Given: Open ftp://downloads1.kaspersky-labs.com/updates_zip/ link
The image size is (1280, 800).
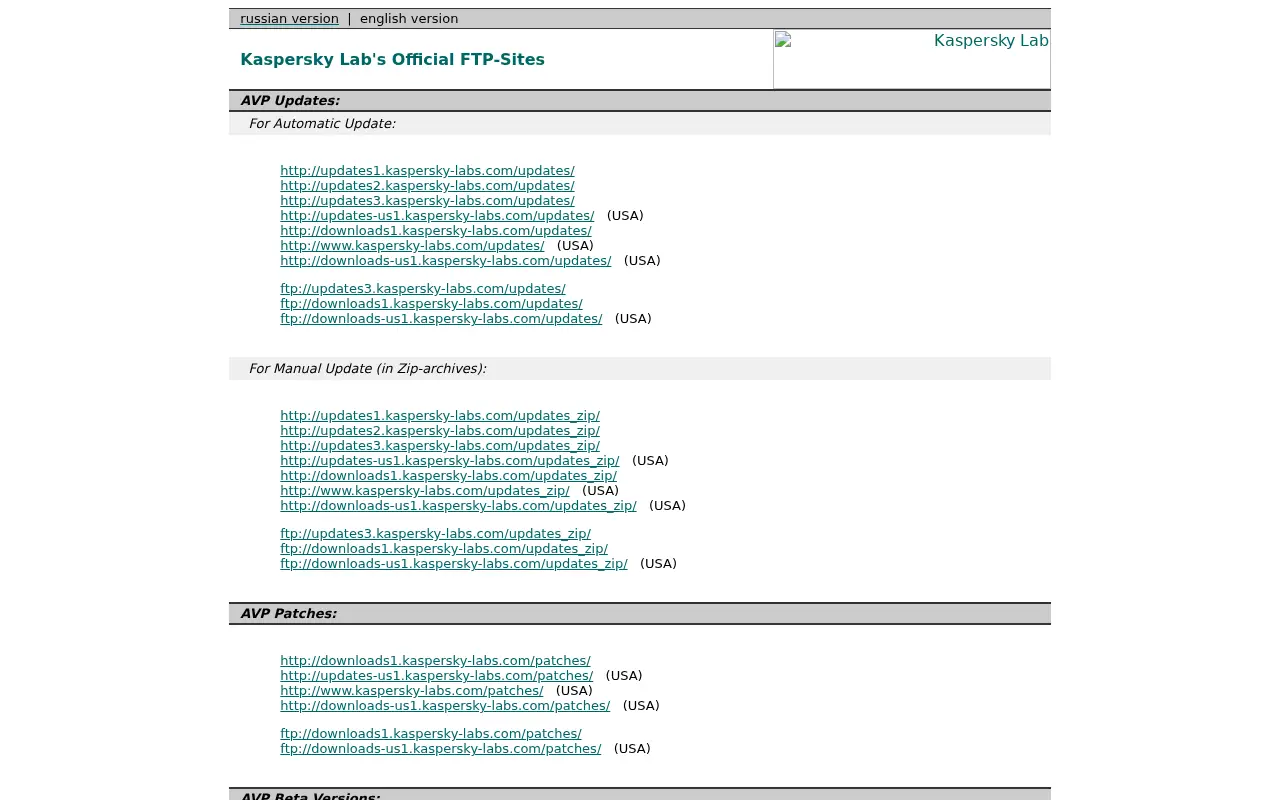Looking at the screenshot, I should pos(444,549).
